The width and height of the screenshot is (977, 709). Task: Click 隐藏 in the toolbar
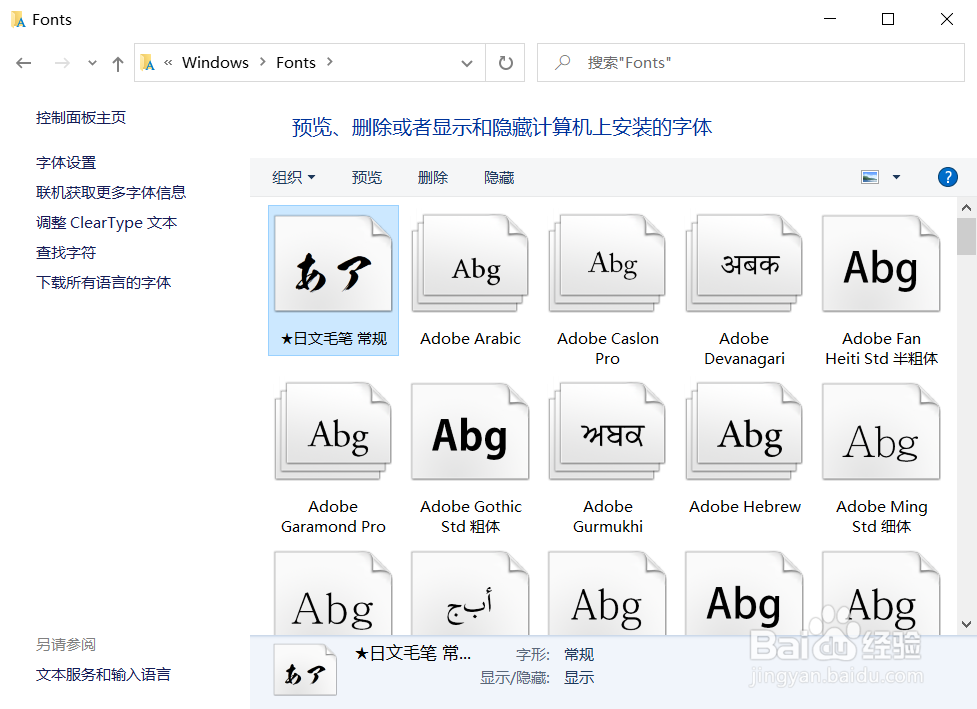[x=499, y=178]
